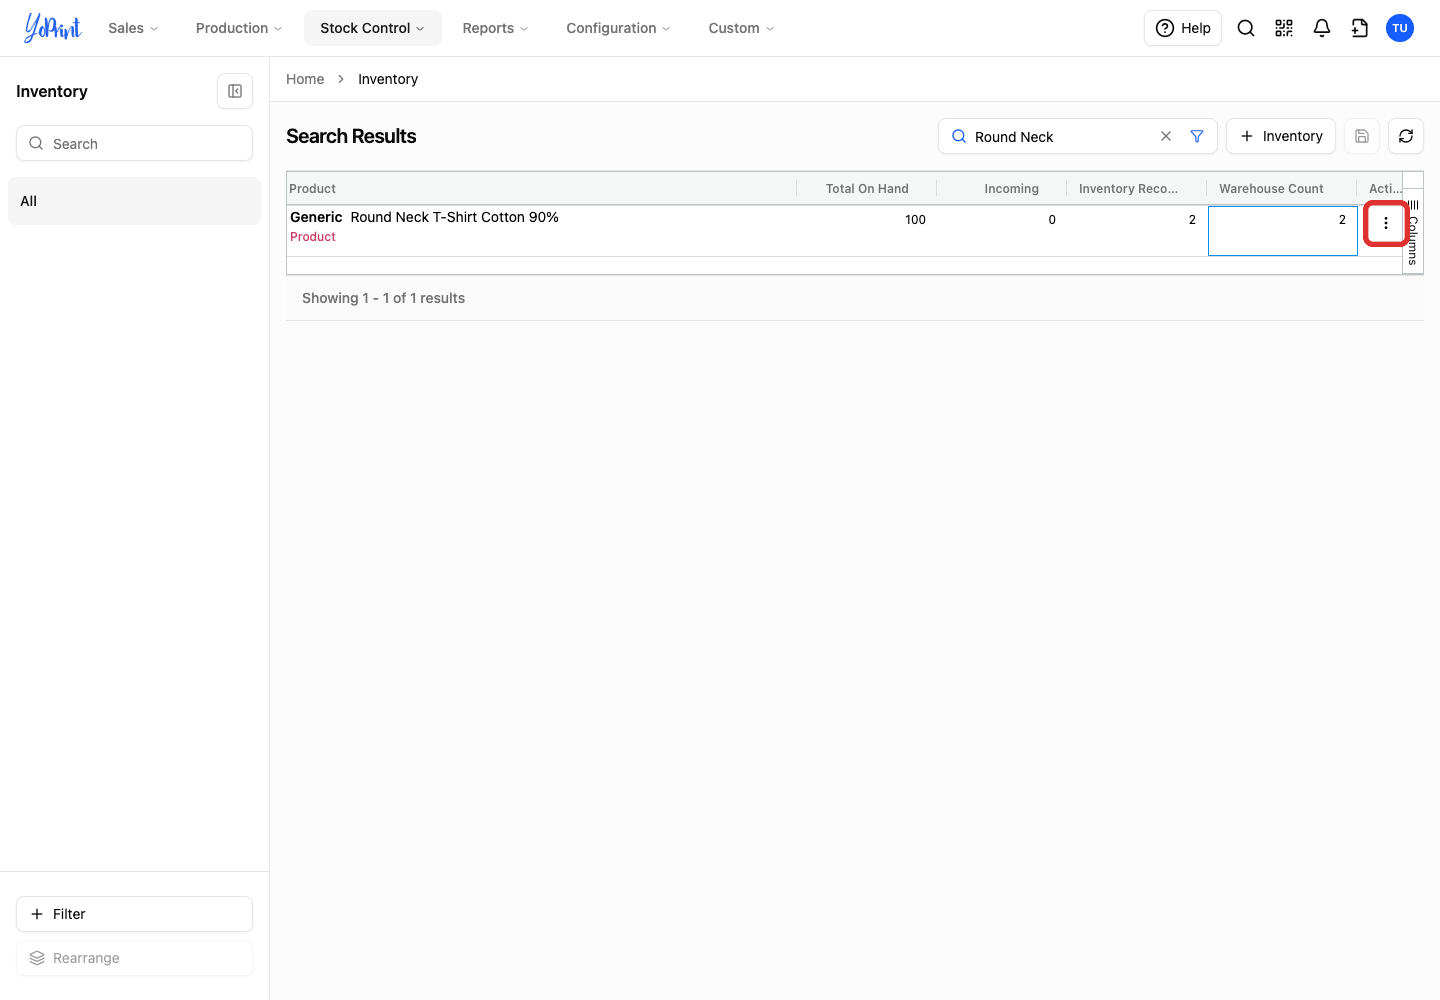Viewport: 1440px width, 1000px height.
Task: Edit the Warehouse Count cell
Action: [1282, 231]
